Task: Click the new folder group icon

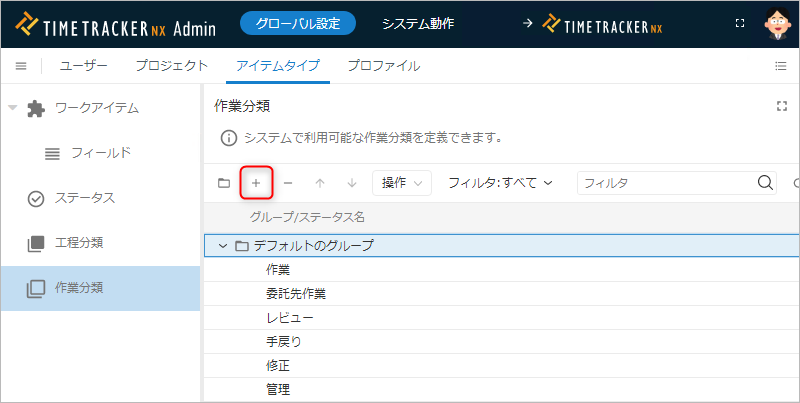Action: (x=224, y=183)
